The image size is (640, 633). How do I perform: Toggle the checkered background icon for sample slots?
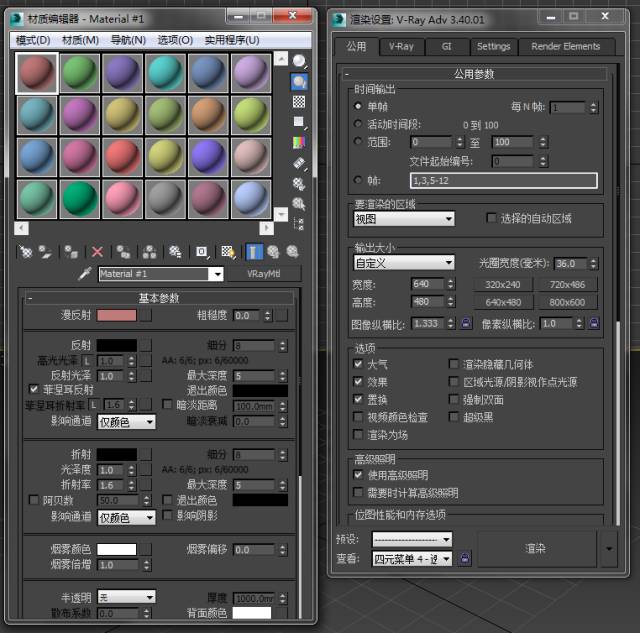(299, 101)
